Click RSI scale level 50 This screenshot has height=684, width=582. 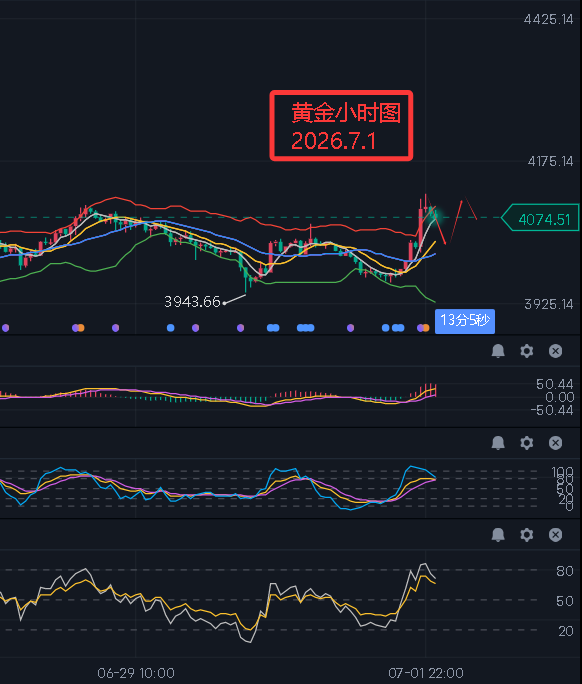click(565, 601)
